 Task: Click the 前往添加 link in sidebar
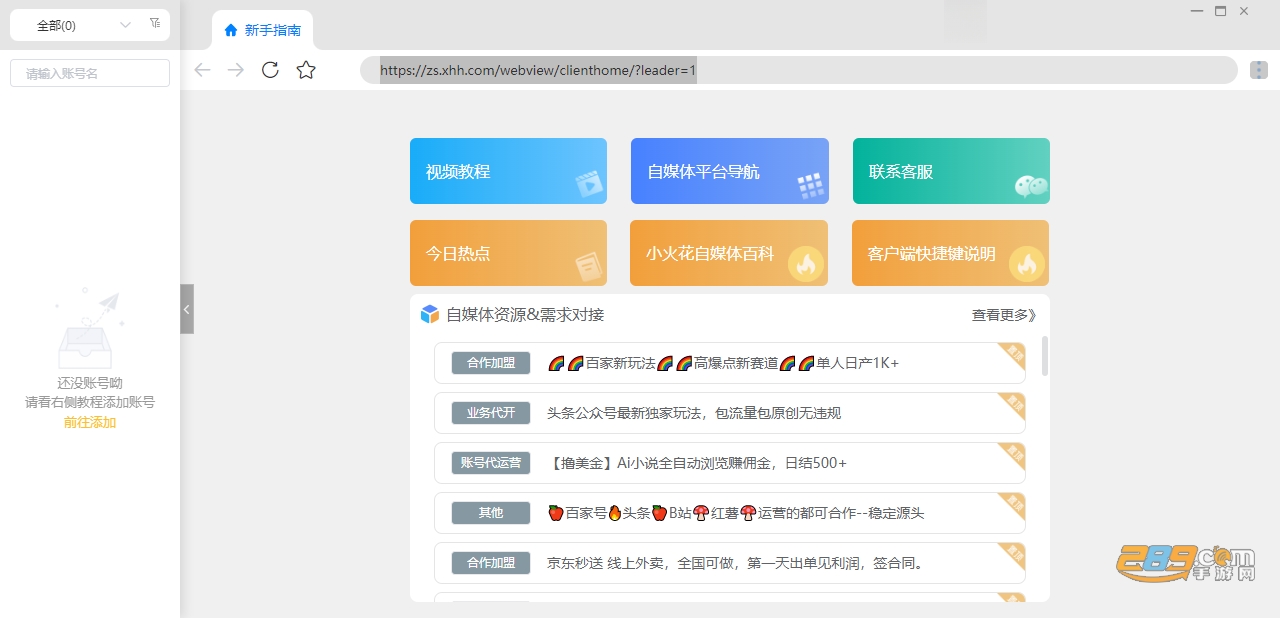90,422
